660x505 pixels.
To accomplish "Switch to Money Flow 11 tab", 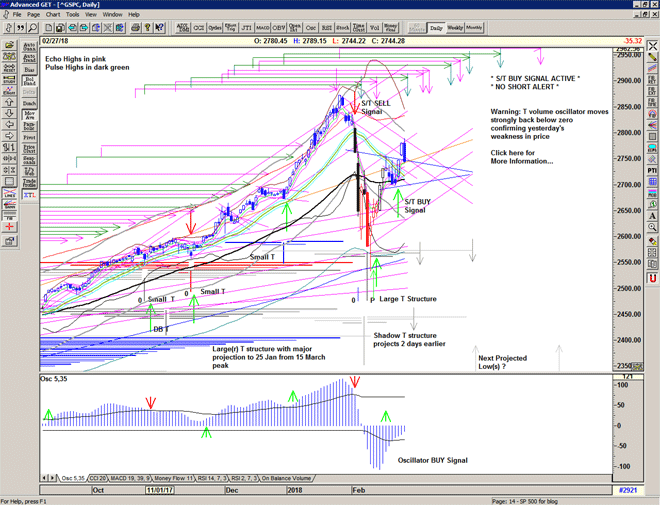I will point(176,478).
